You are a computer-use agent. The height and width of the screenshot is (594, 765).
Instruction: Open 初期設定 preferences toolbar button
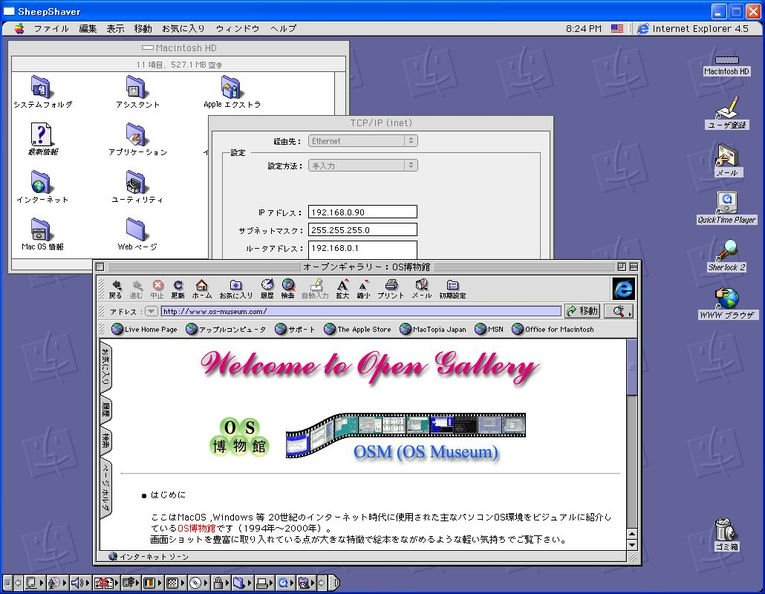453,289
